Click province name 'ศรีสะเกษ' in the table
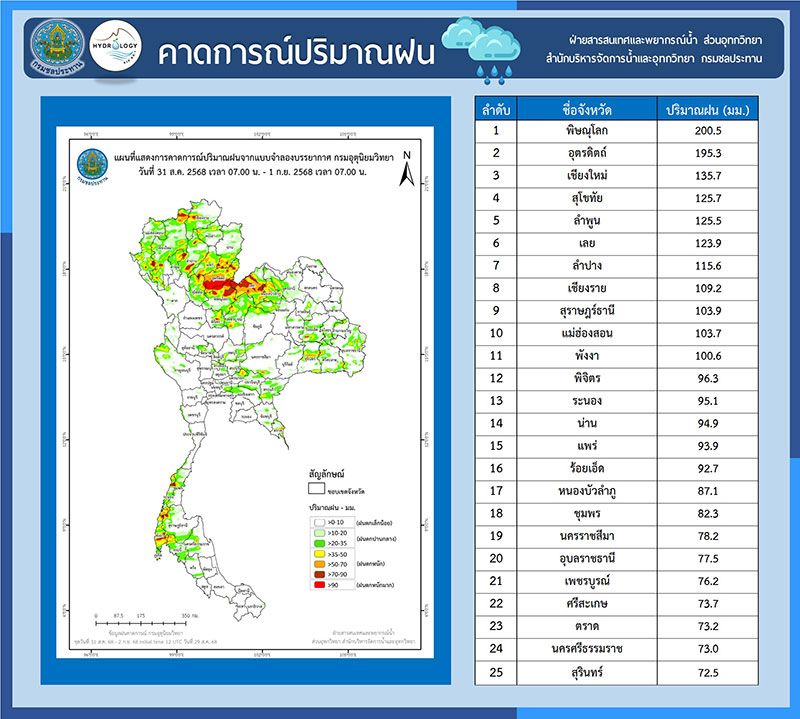Image resolution: width=800 pixels, height=719 pixels. click(x=587, y=603)
